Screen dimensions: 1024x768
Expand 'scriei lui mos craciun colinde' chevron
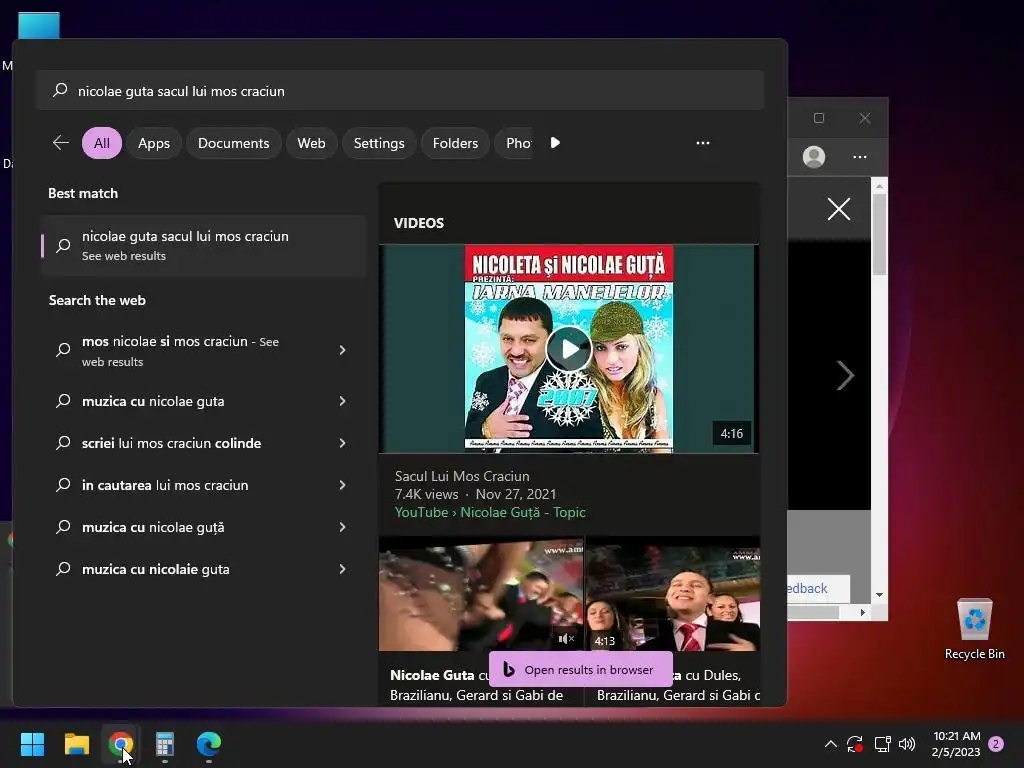click(342, 443)
